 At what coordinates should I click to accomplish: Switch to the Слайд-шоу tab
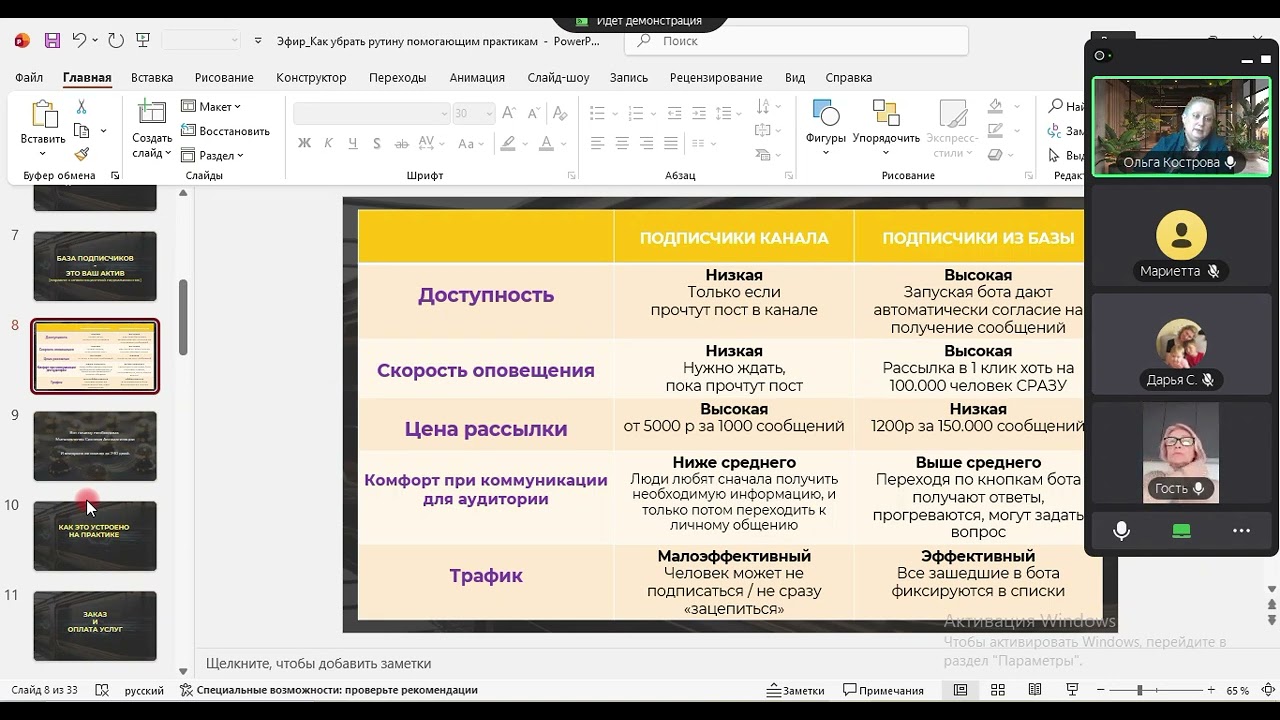(558, 77)
